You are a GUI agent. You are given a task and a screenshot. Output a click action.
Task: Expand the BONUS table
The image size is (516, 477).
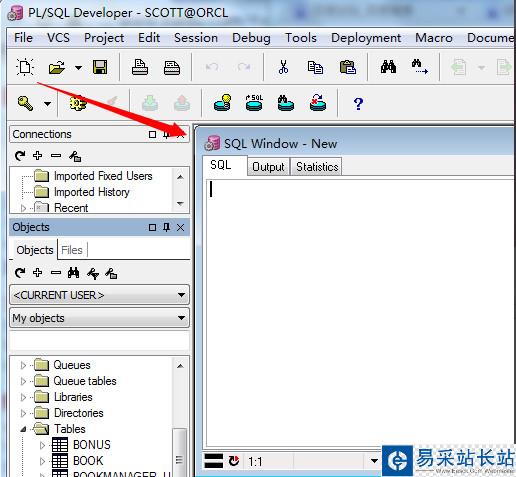(x=42, y=445)
